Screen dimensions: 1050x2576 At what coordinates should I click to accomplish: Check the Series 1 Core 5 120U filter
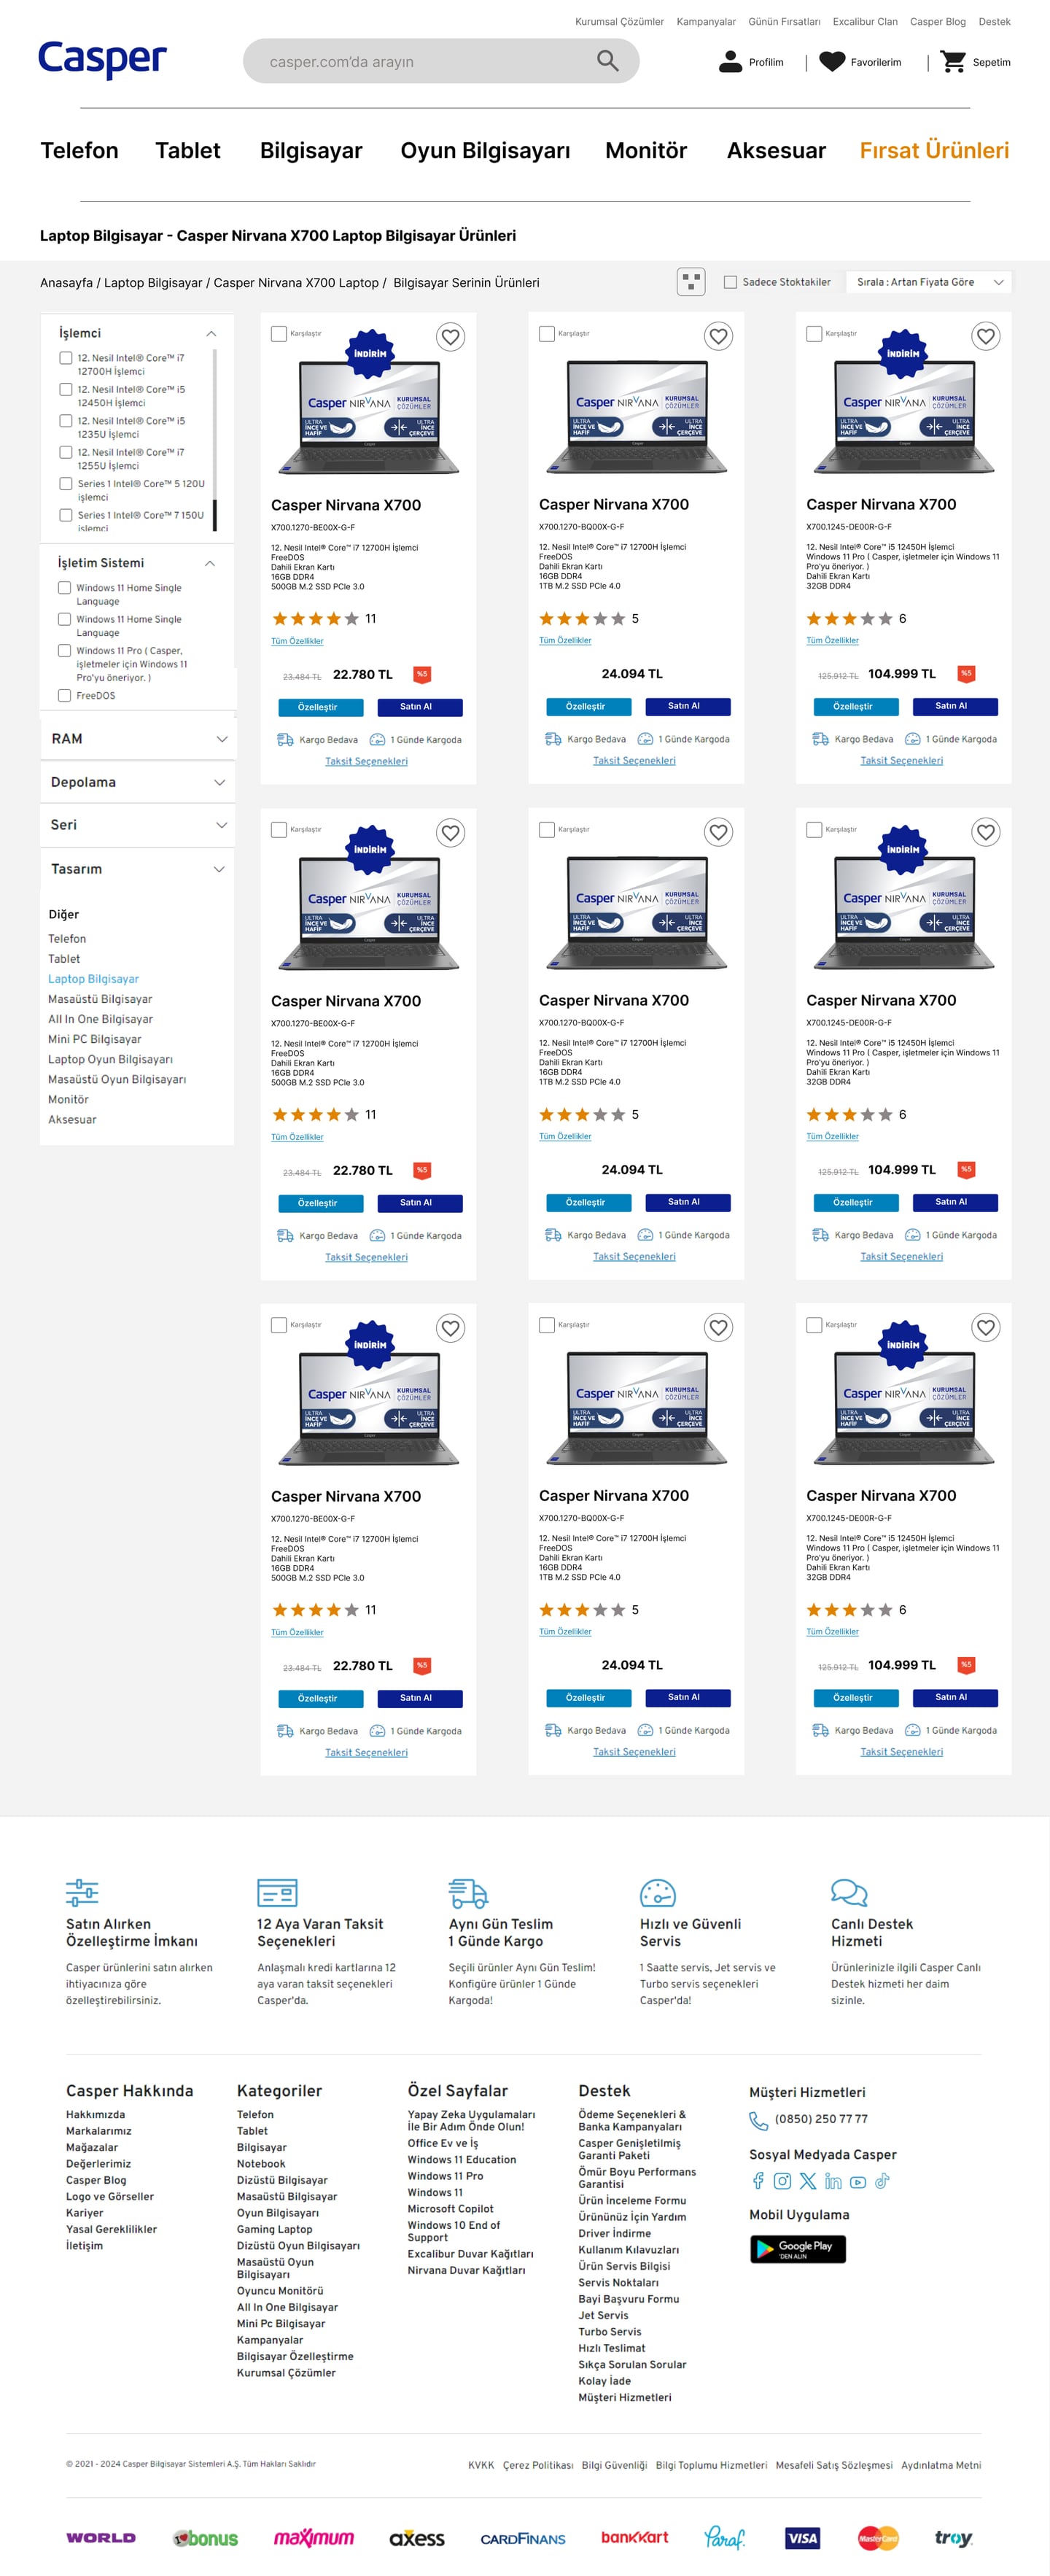point(66,484)
